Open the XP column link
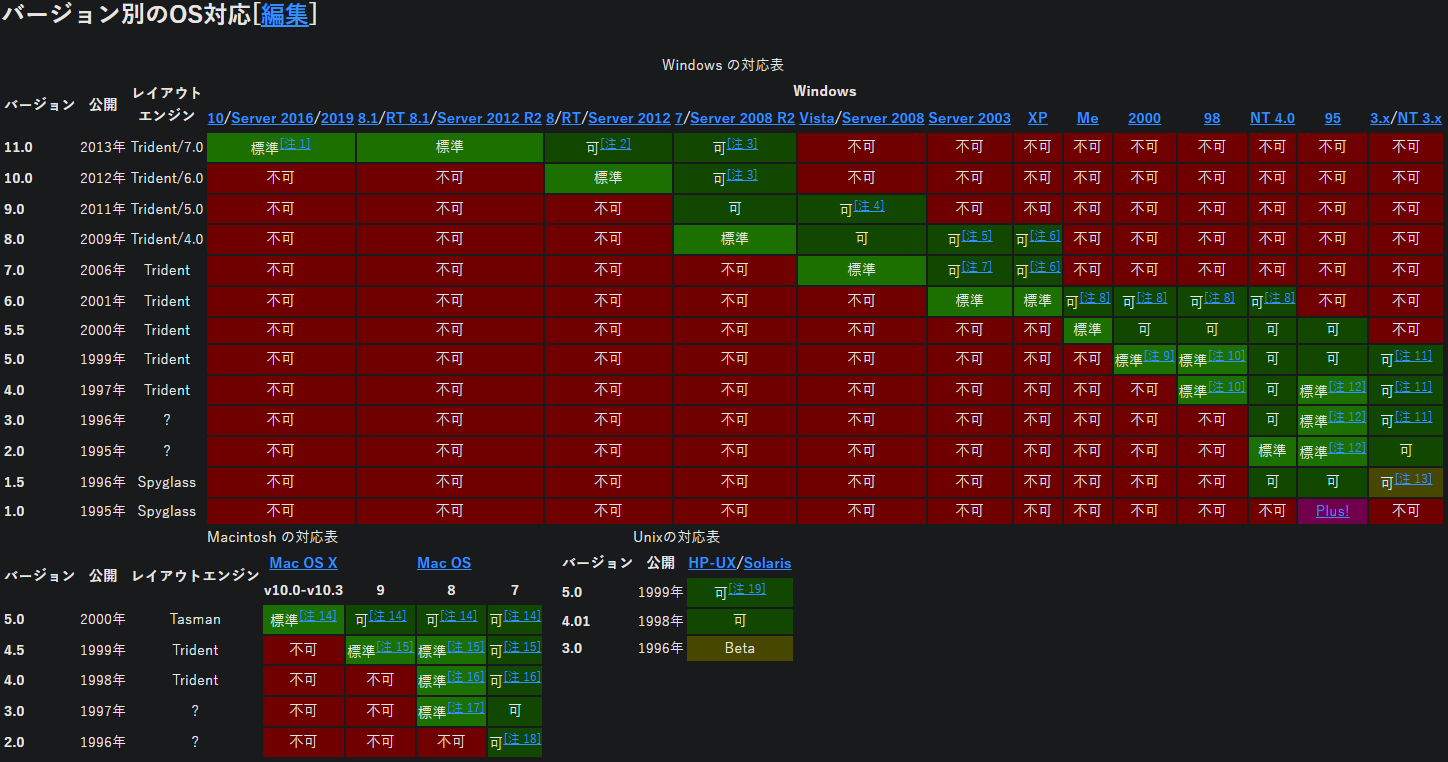This screenshot has height=762, width=1448. [1038, 118]
